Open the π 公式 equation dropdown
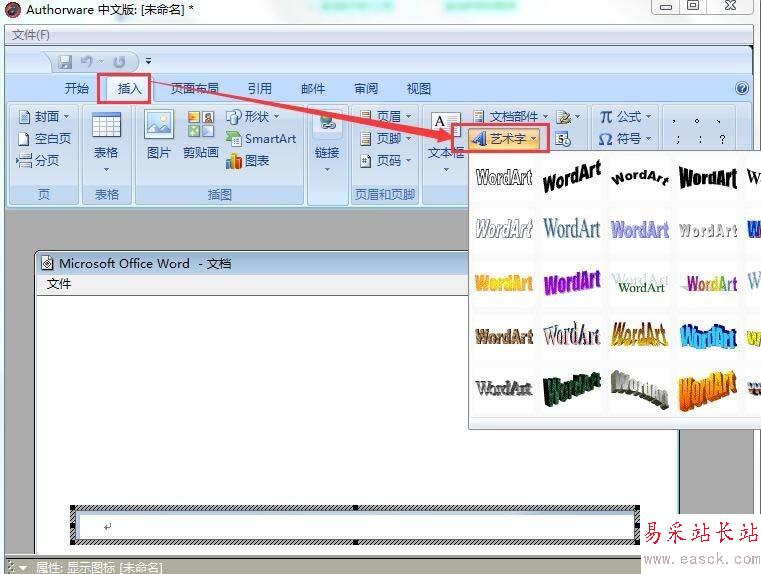 click(625, 116)
